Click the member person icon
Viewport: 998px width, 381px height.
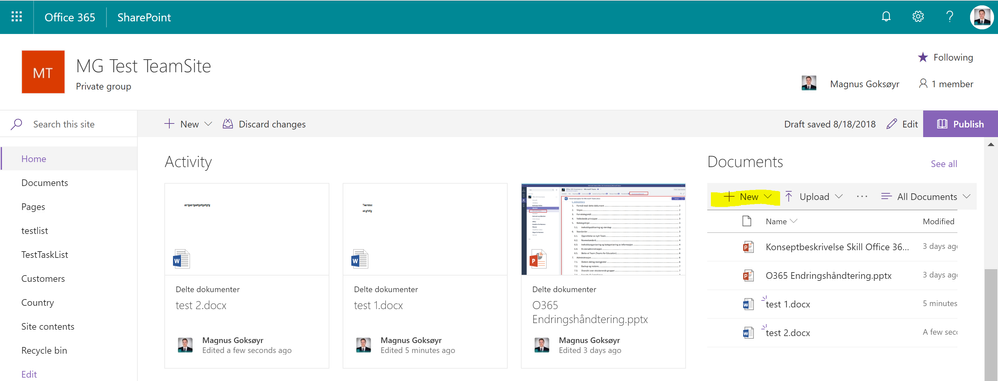(923, 83)
